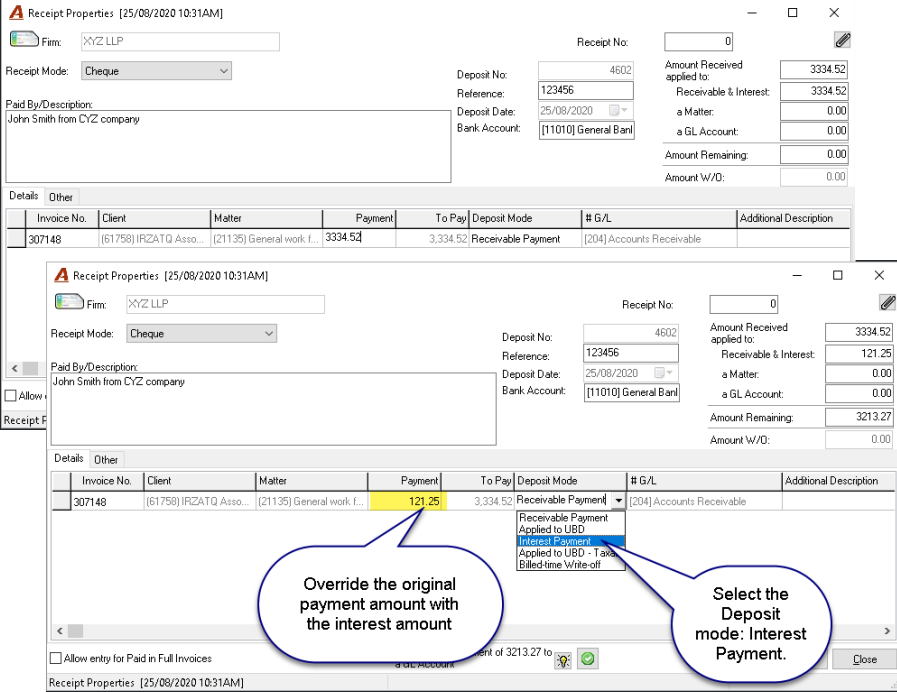Click the green checkmark icon
The width and height of the screenshot is (897, 692).
(x=588, y=659)
